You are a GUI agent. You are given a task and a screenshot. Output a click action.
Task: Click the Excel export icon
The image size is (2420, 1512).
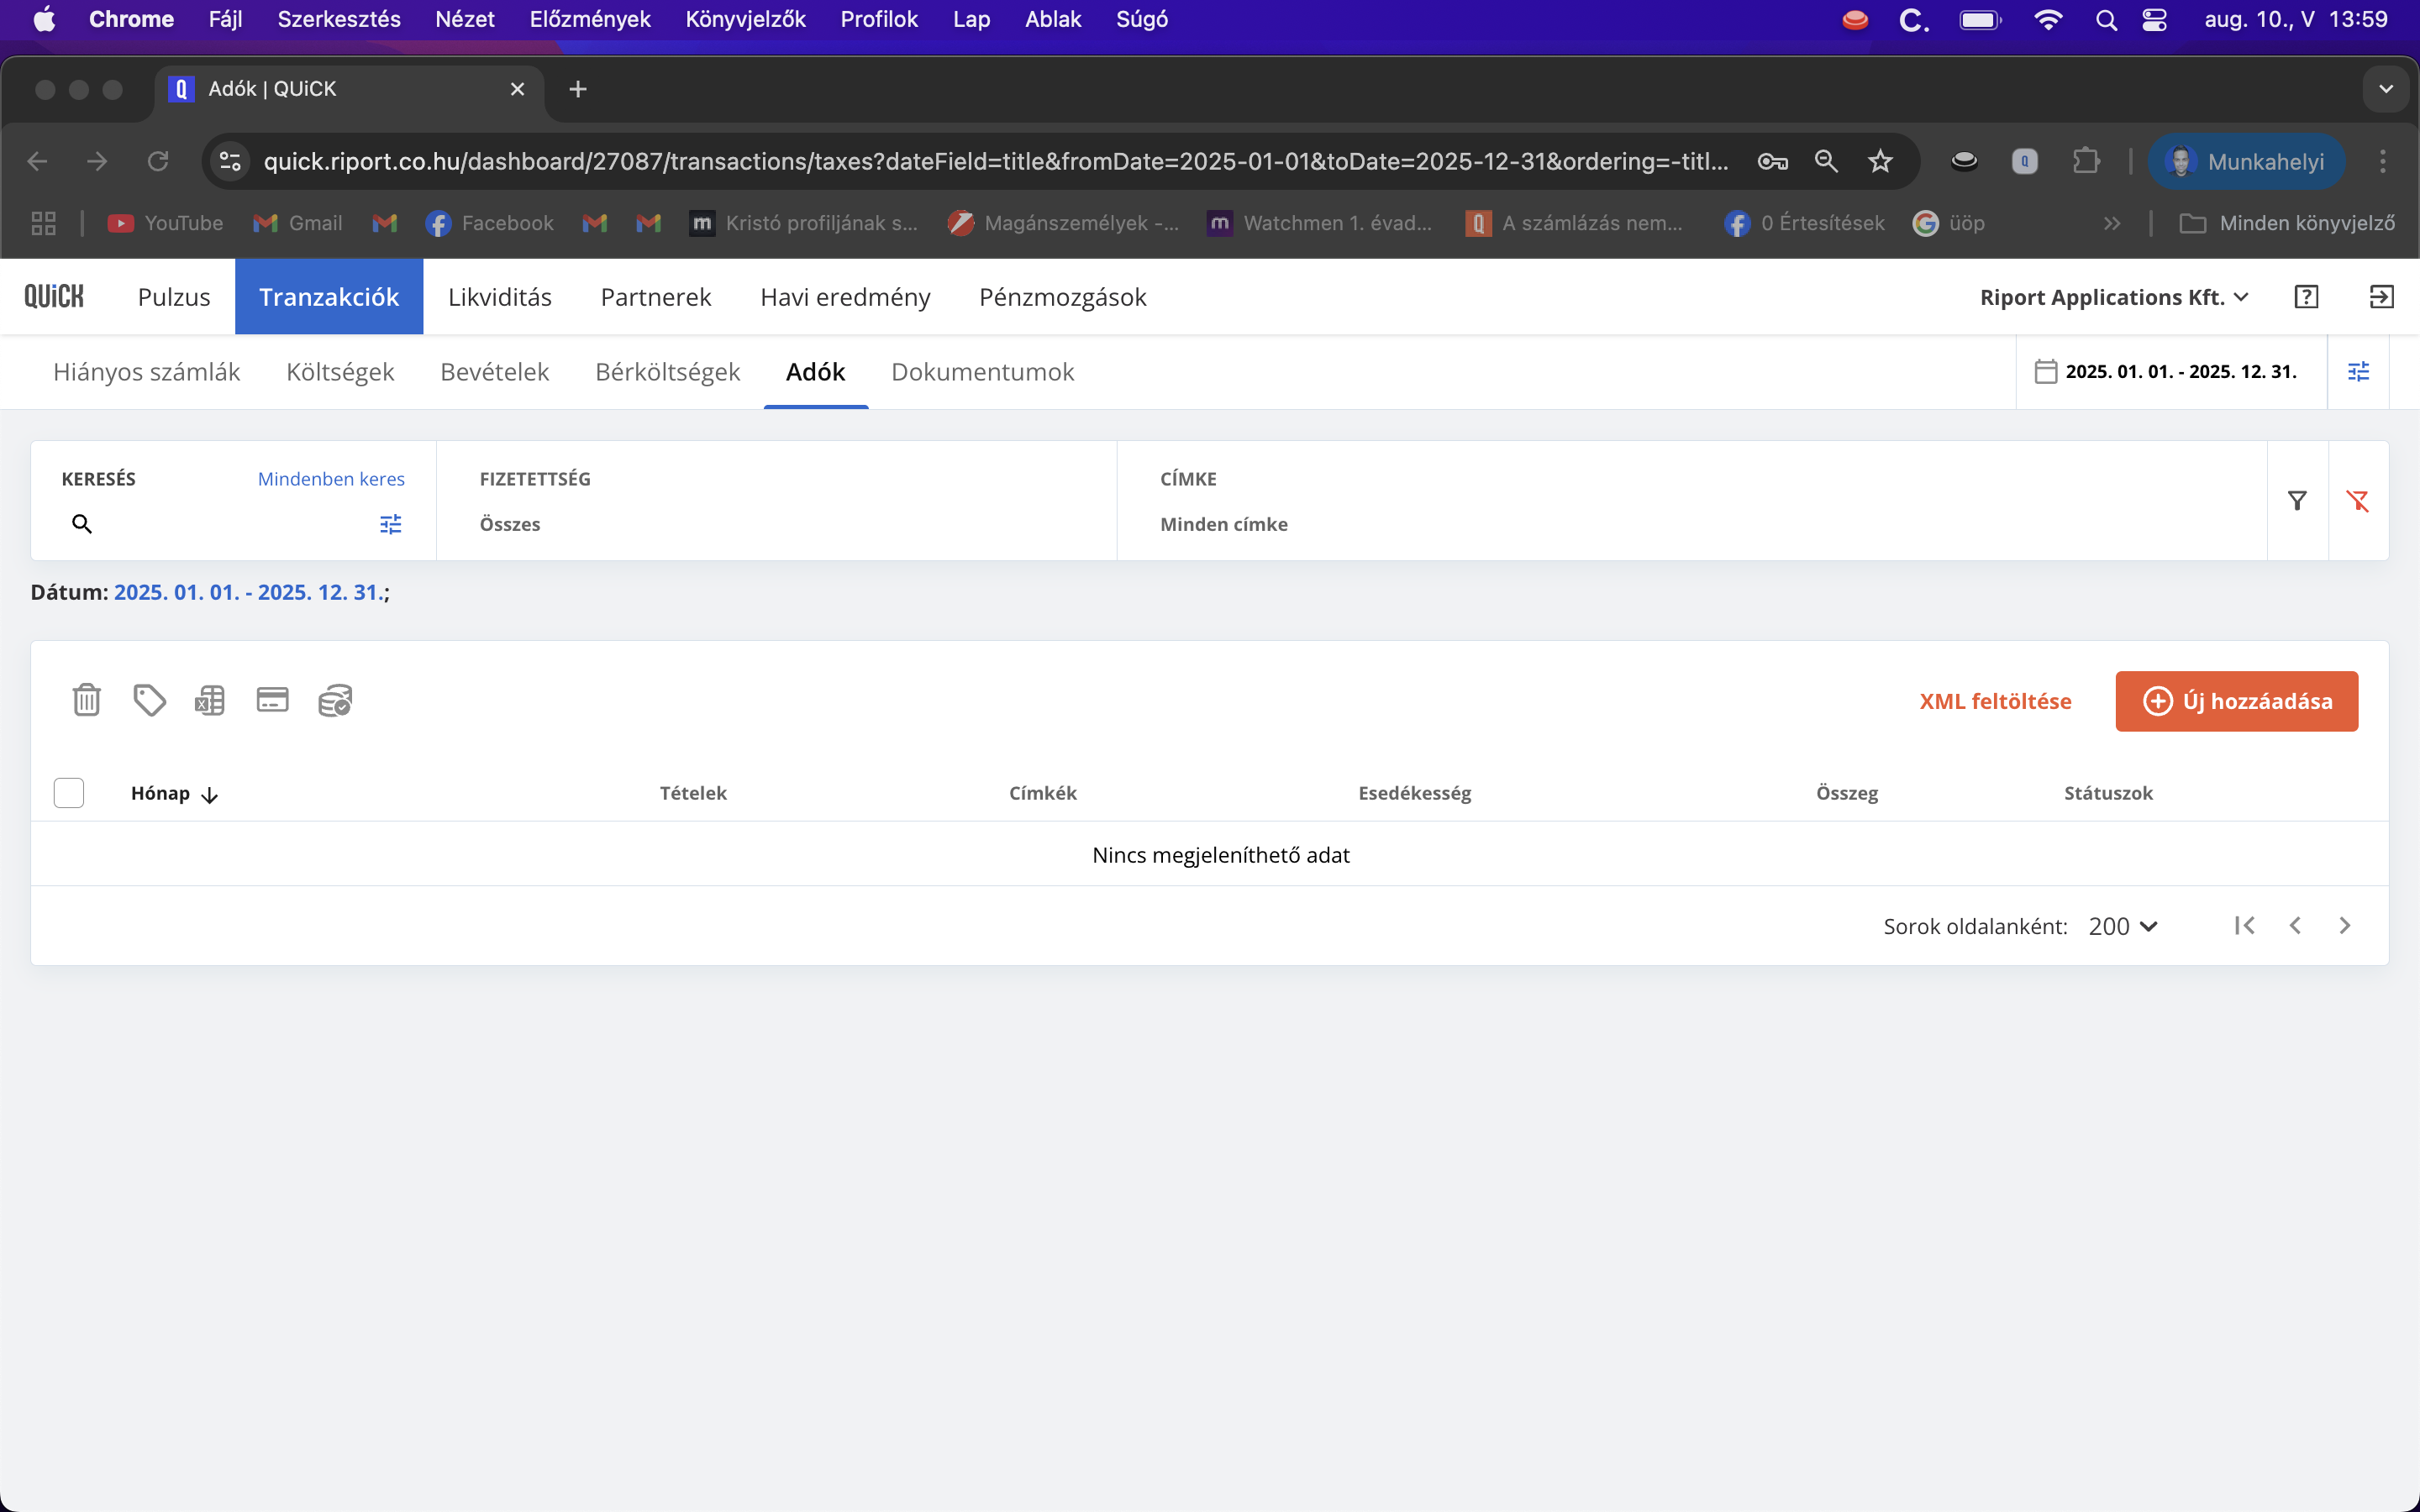point(210,700)
